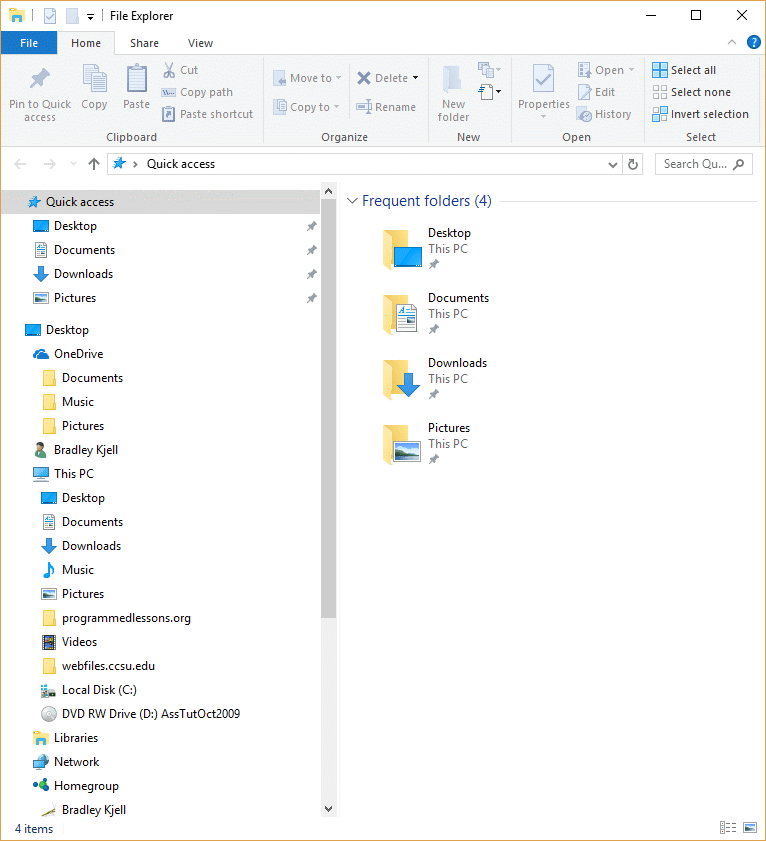The width and height of the screenshot is (766, 841).
Task: Switch to the View ribbon tab
Action: pos(200,43)
